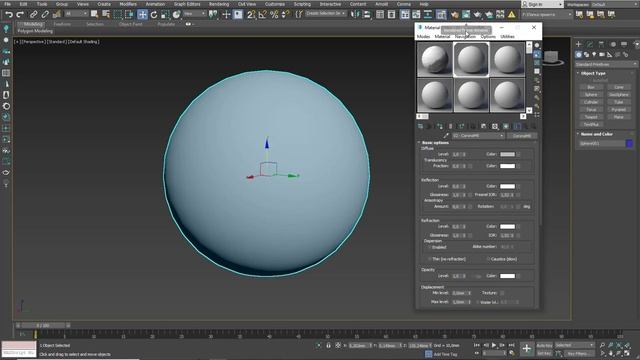Open the Material Editor Modes menu
Screen dimensions: 640x360
coord(423,37)
